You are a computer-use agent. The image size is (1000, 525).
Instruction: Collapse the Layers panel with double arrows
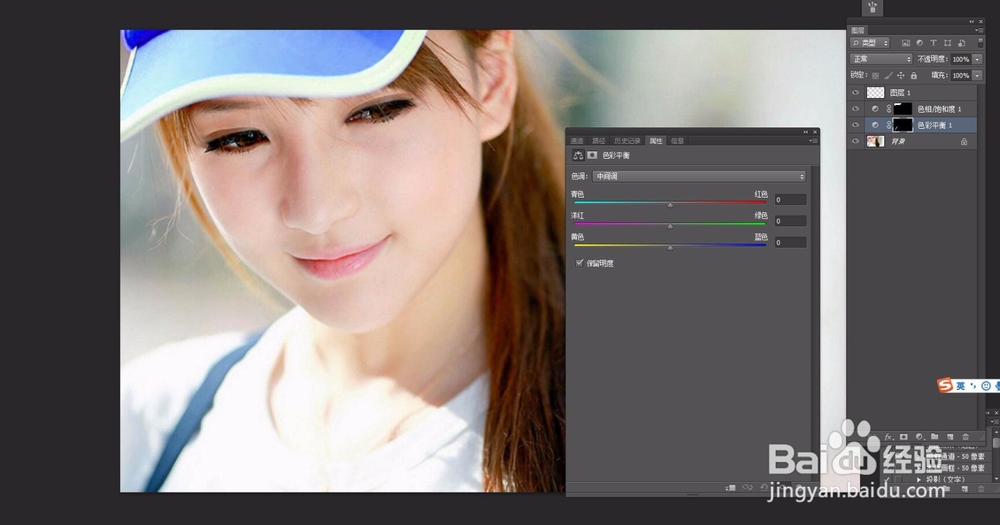click(972, 22)
